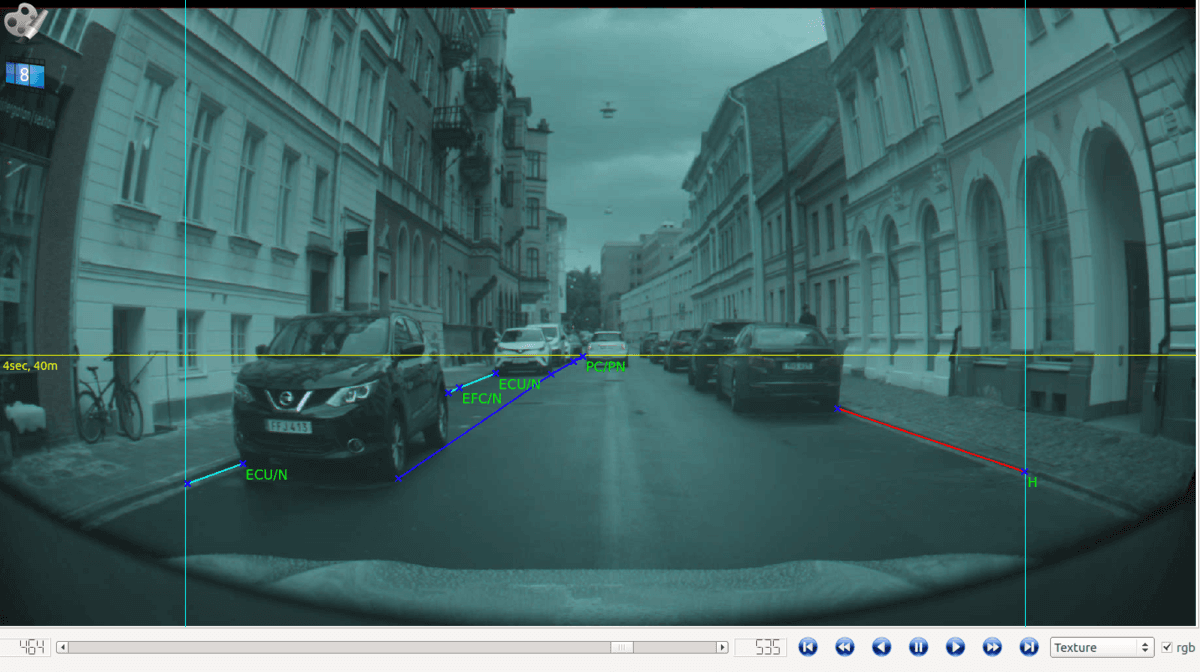The width and height of the screenshot is (1200, 672).
Task: Click the current frame number display 464
Action: point(26,647)
